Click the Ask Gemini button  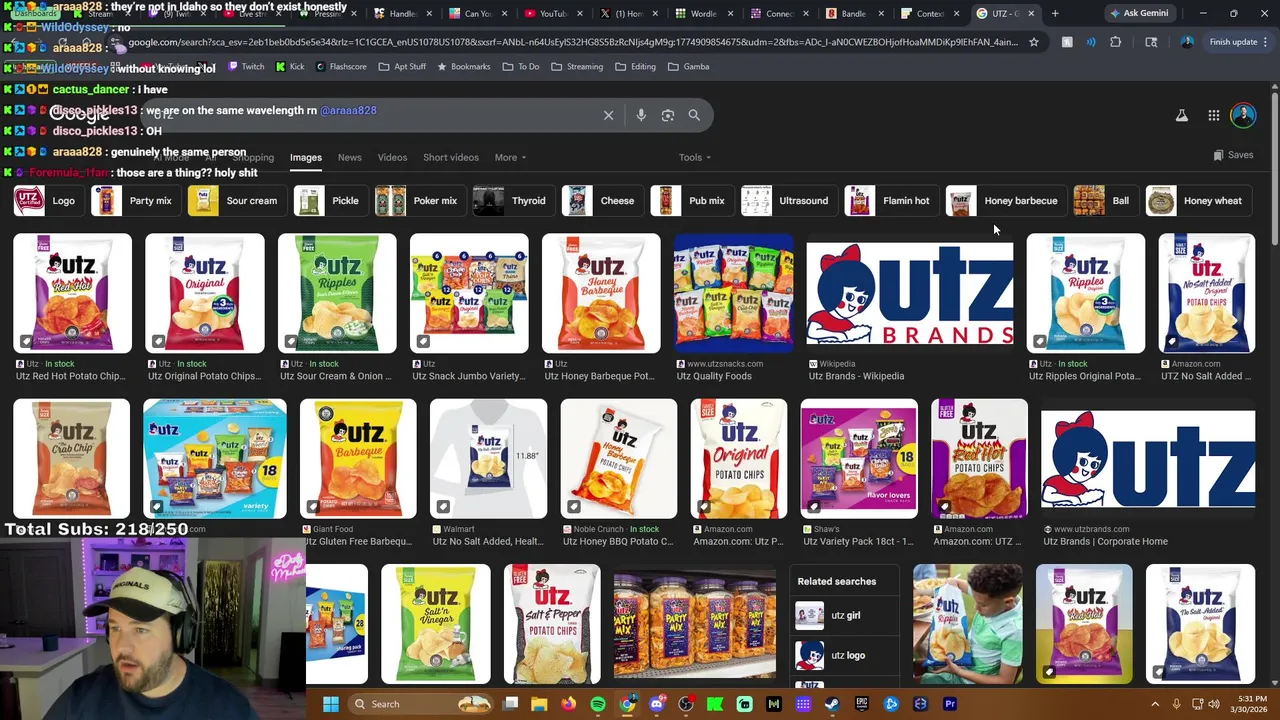(1139, 13)
